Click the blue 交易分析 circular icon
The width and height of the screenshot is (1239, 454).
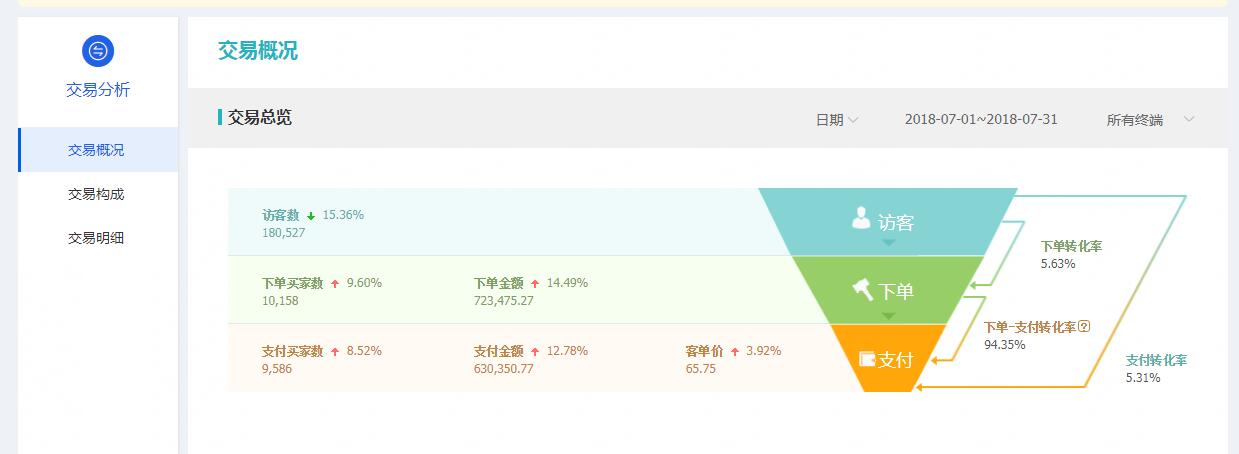98,50
